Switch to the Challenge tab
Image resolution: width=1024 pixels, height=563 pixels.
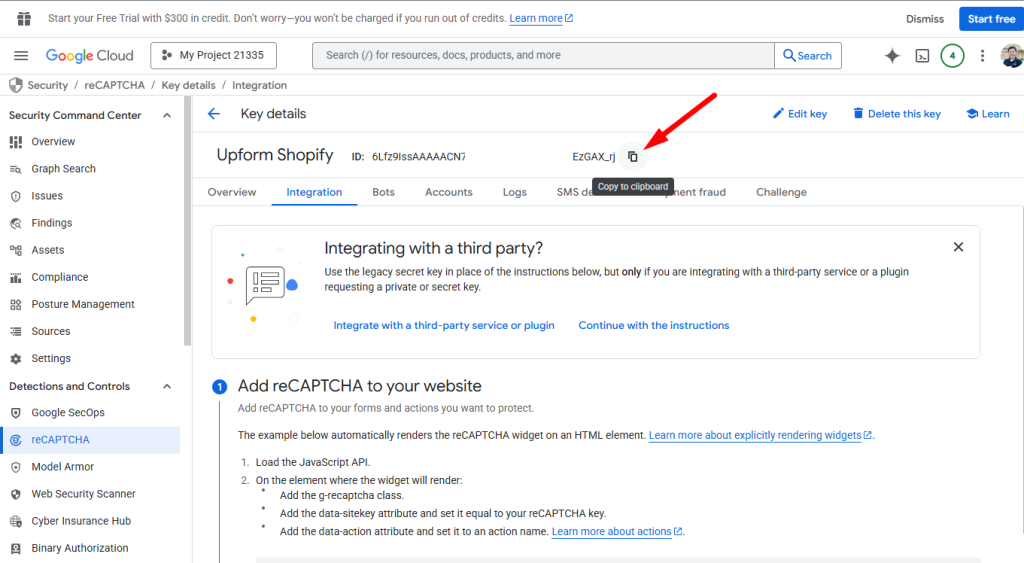[781, 192]
